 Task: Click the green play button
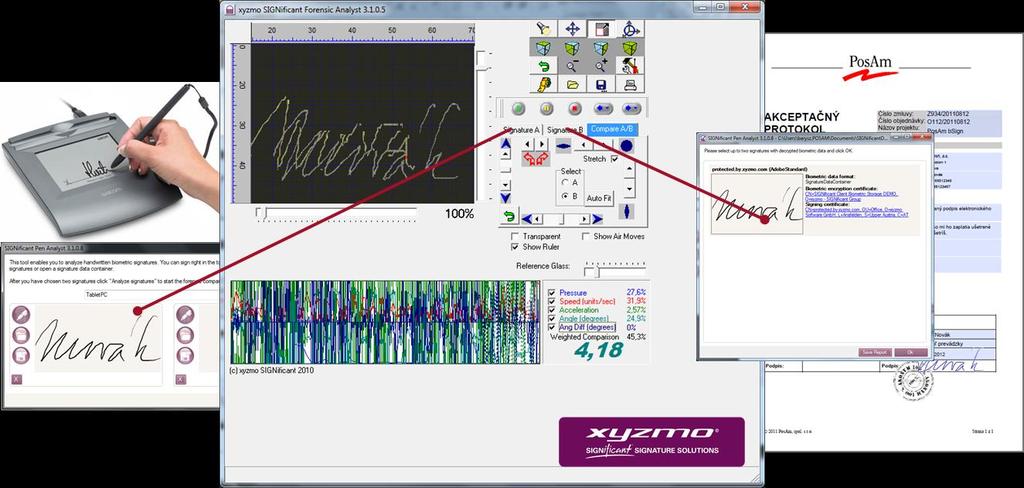point(519,108)
